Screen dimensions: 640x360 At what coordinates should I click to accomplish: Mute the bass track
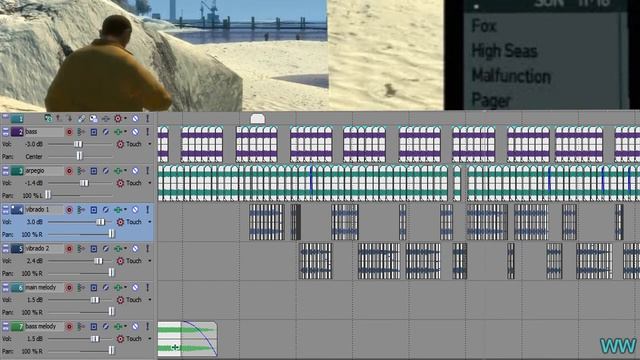(x=135, y=132)
